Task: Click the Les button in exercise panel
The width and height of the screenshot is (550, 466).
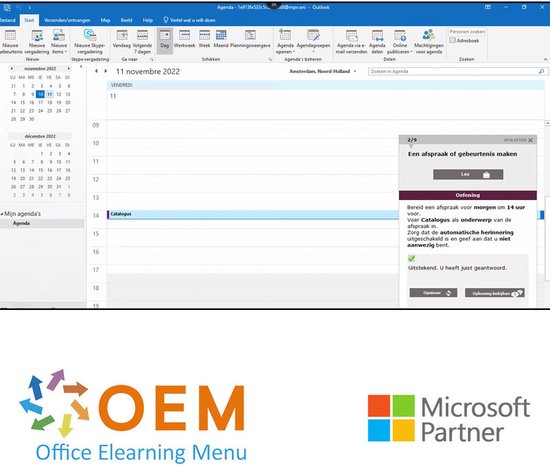Action: 468,174
